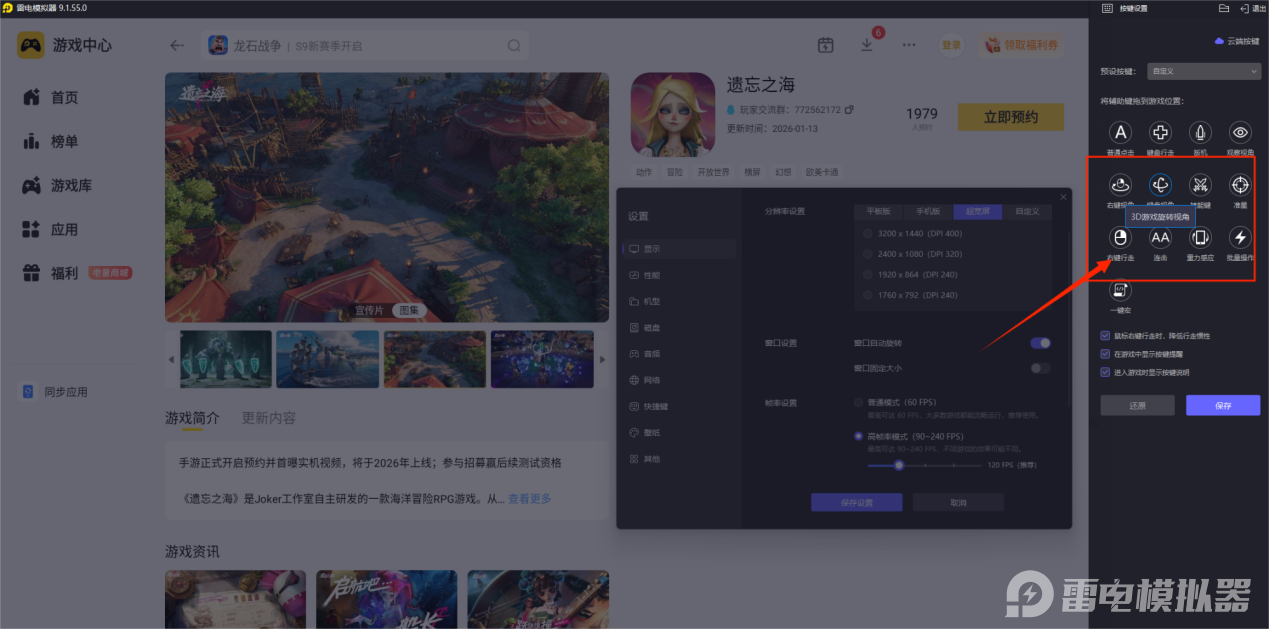Click the search magnifier icon
The image size is (1269, 629).
[x=514, y=45]
